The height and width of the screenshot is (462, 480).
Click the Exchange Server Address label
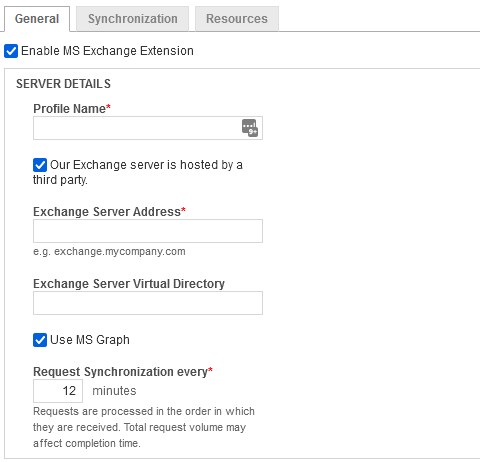pos(107,212)
